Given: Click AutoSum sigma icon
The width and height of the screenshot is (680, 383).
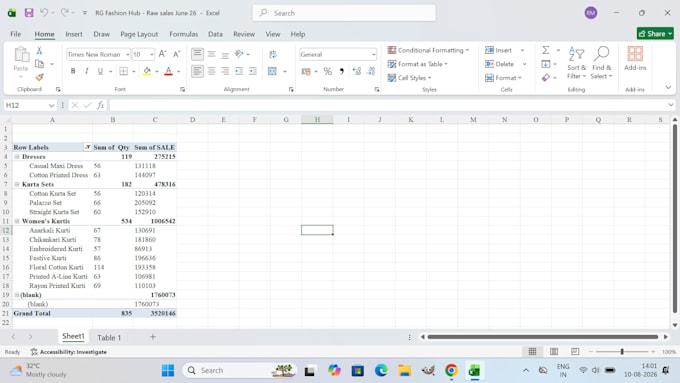Looking at the screenshot, I should click(546, 50).
